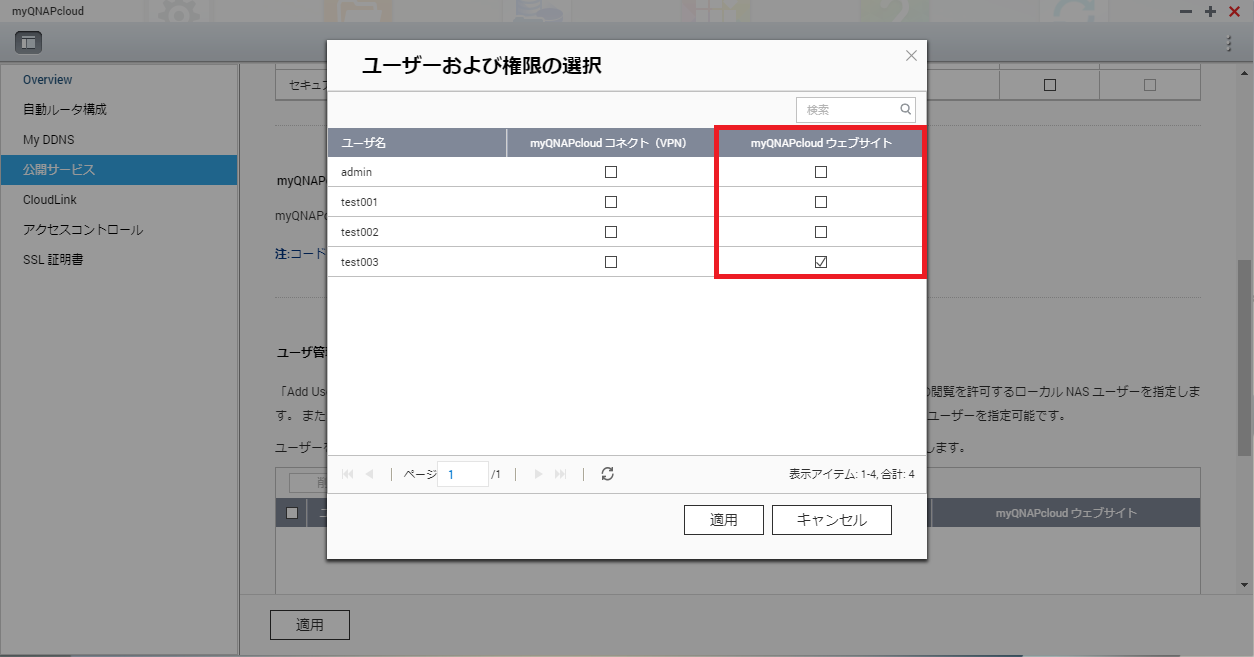Image resolution: width=1254 pixels, height=657 pixels.
Task: Click the main page vertical scrollbar thumb
Action: pyautogui.click(x=1245, y=358)
